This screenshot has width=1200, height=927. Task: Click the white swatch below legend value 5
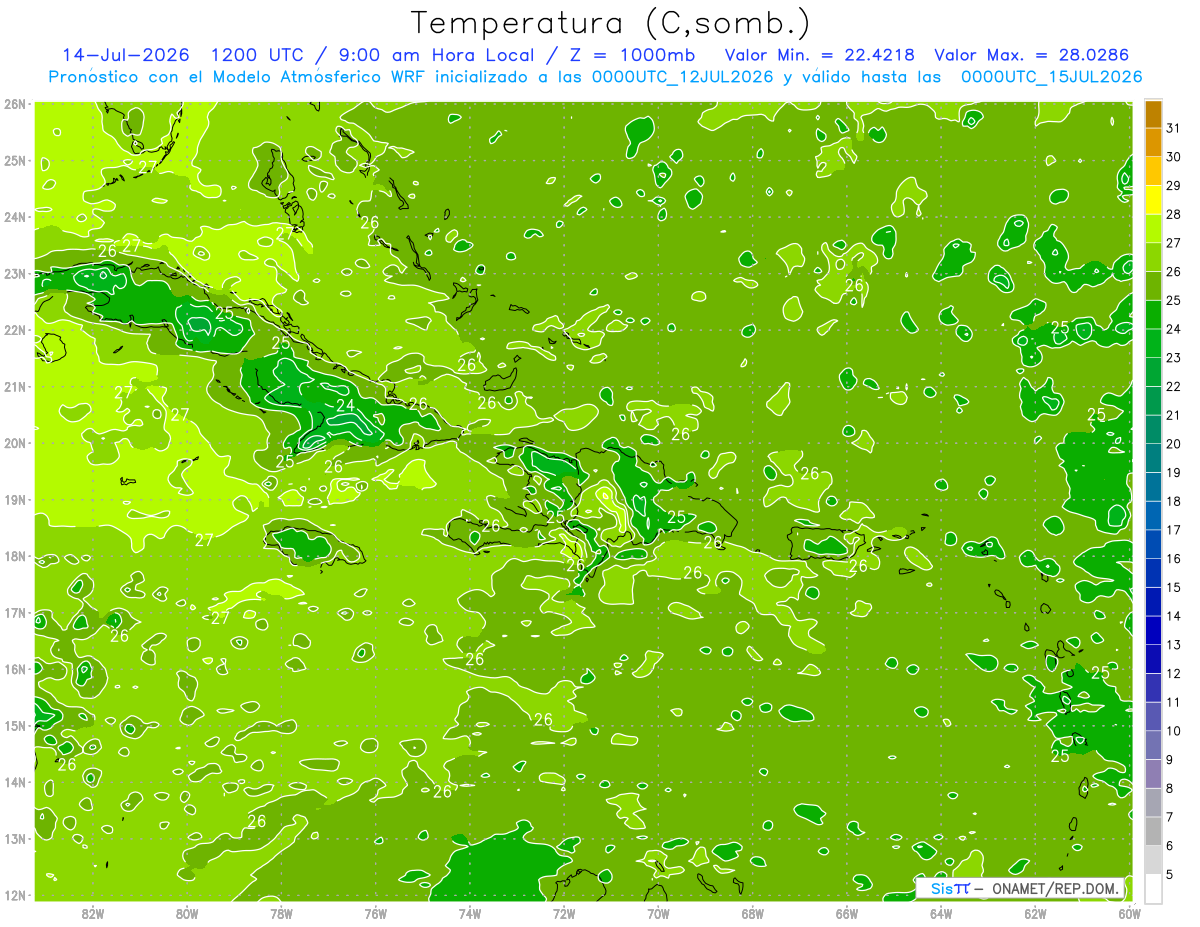[1153, 888]
